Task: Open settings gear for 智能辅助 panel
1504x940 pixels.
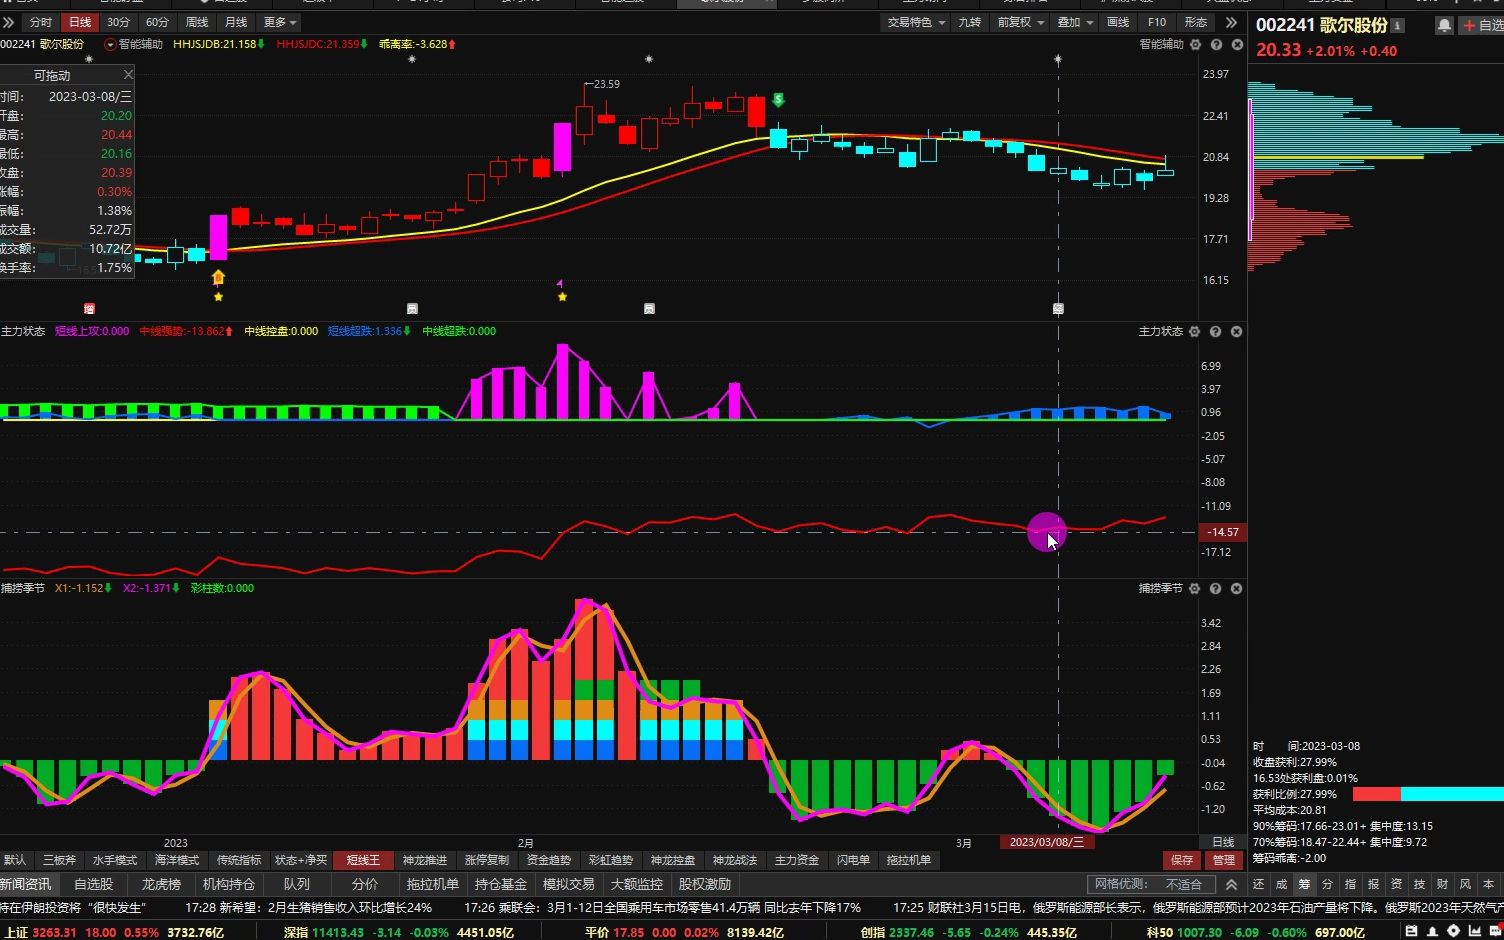Action: 1195,45
